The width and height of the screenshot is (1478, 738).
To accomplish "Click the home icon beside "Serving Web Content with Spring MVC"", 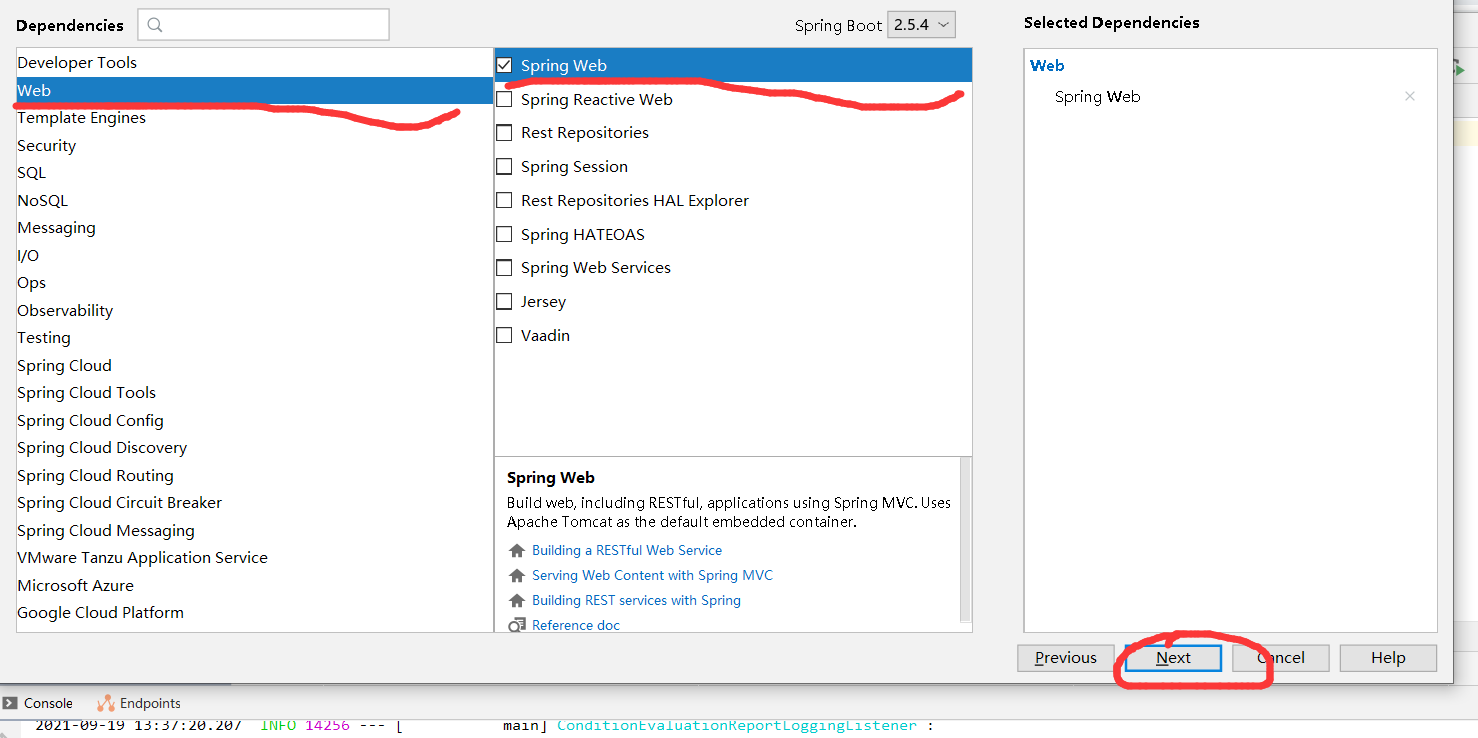I will (516, 575).
